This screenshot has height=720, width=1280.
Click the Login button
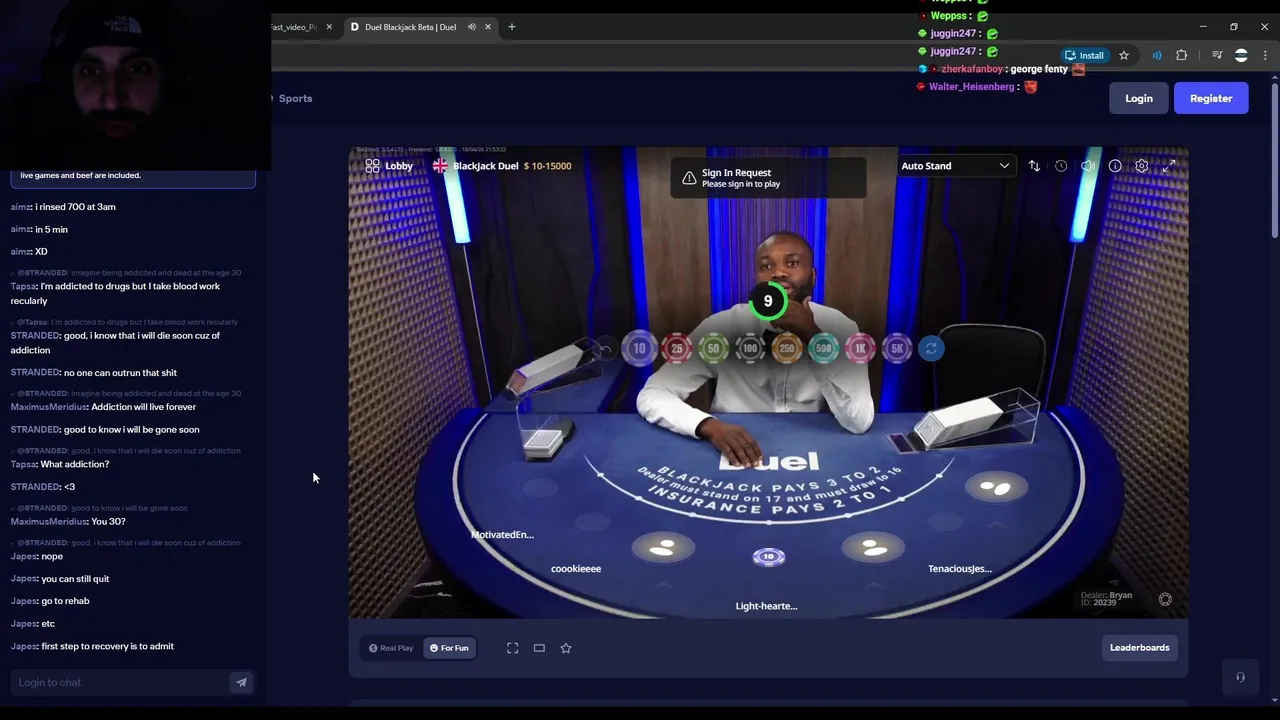tap(1139, 98)
